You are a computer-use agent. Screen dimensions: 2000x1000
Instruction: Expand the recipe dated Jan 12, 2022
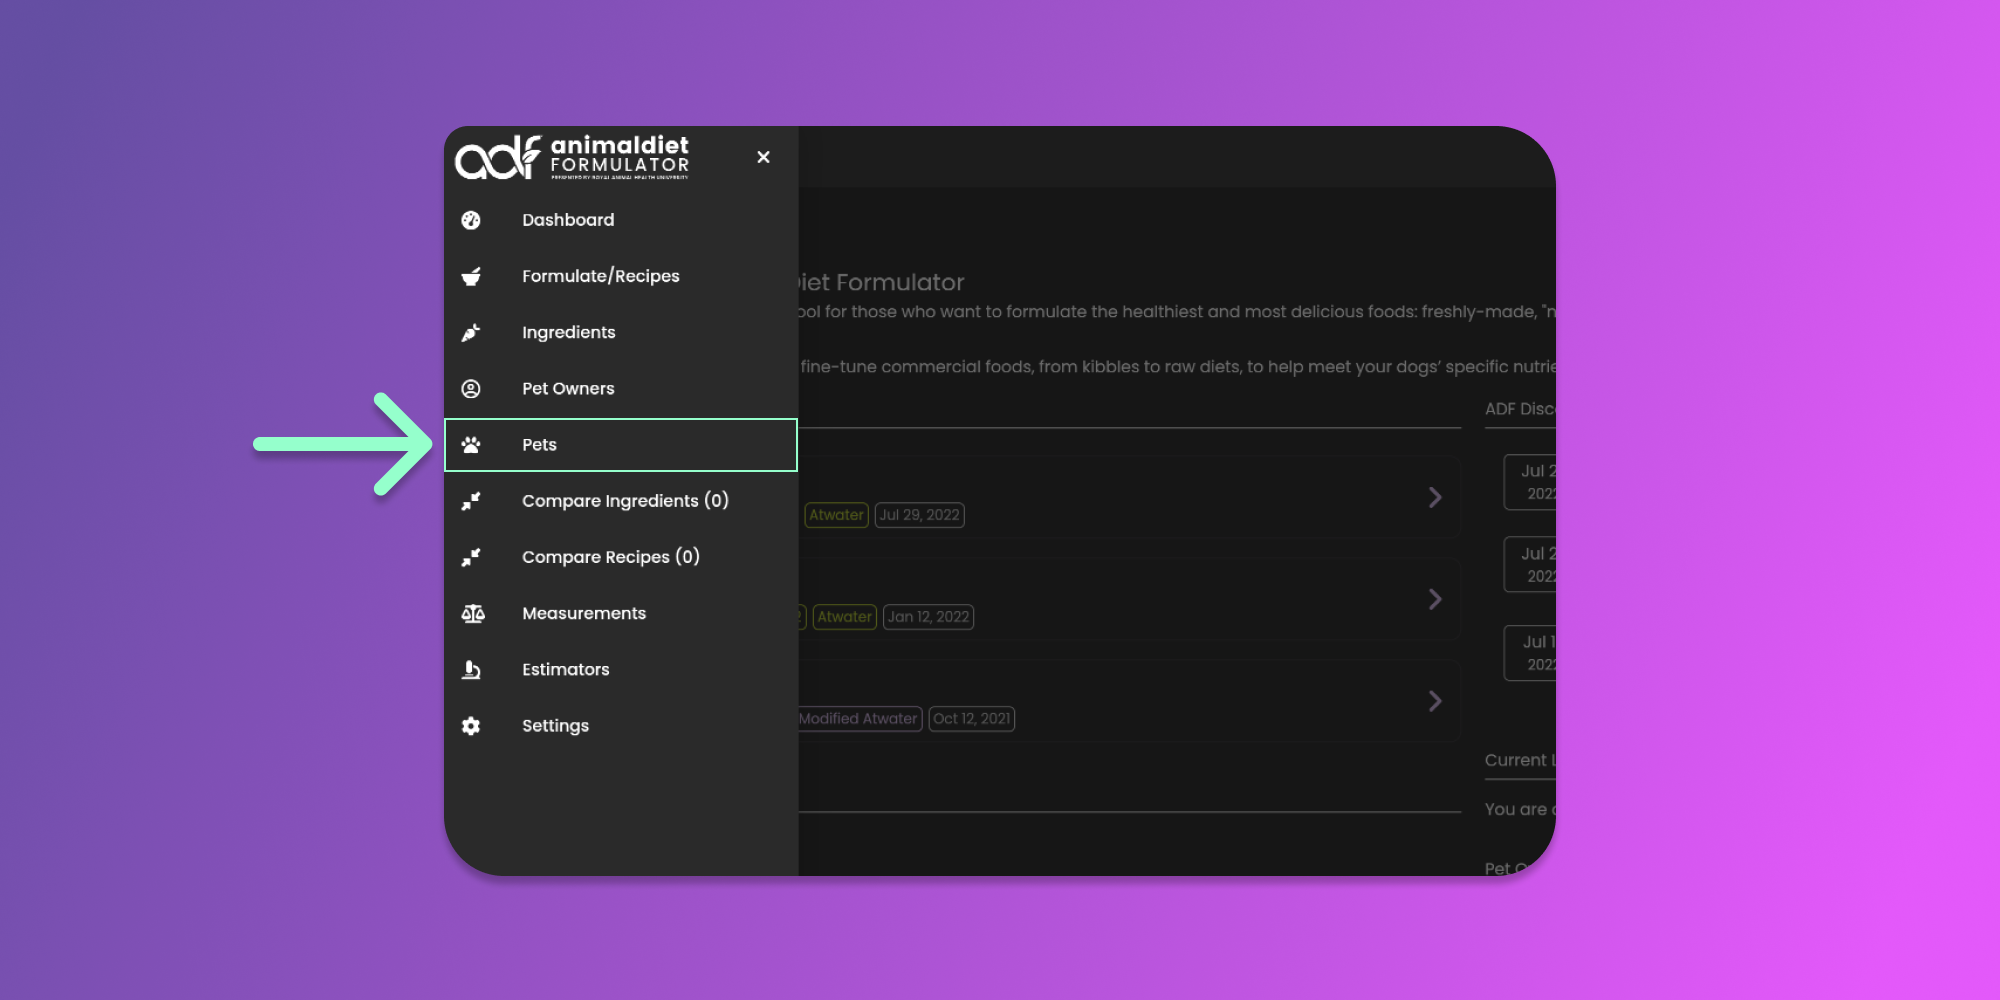coord(1435,599)
